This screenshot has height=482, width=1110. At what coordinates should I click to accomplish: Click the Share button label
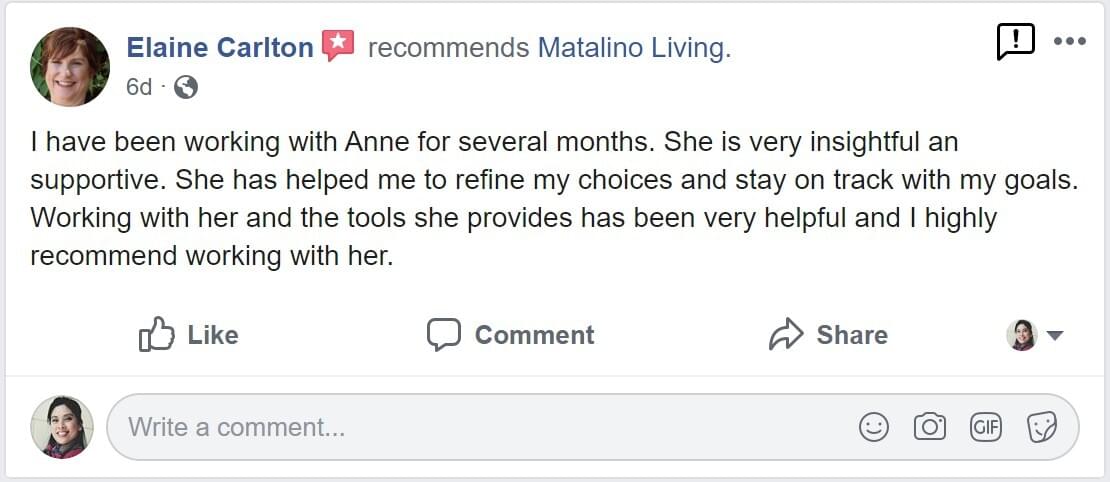pos(851,335)
